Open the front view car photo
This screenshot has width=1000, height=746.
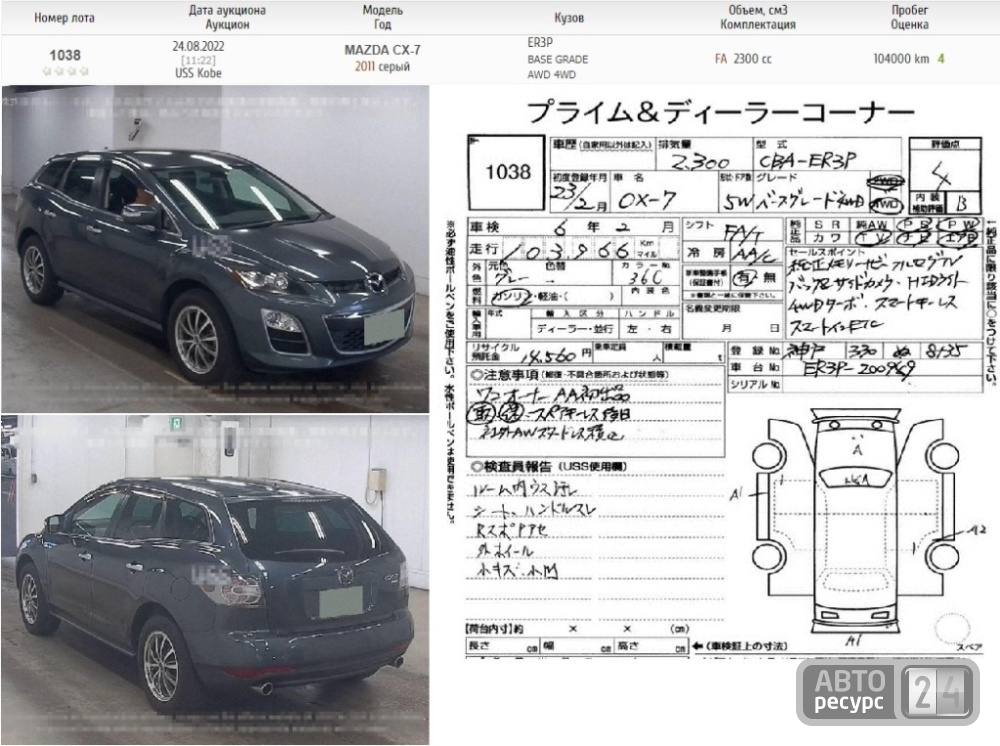pos(215,249)
